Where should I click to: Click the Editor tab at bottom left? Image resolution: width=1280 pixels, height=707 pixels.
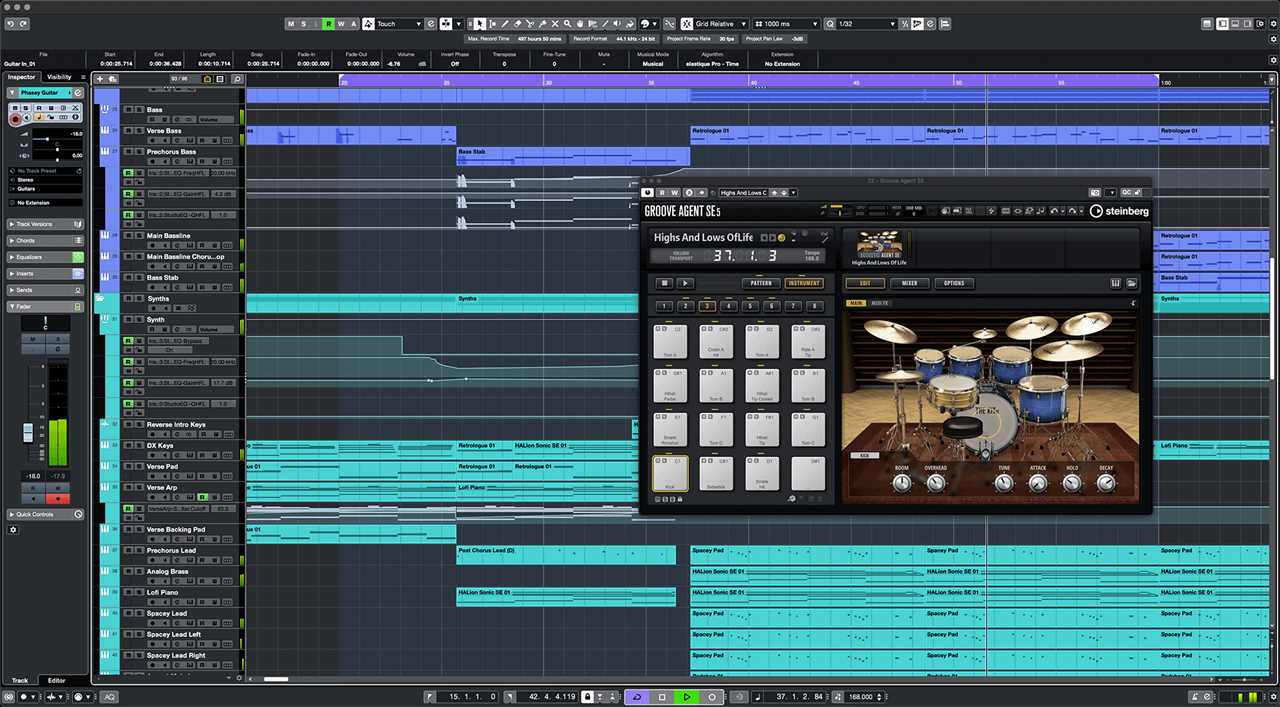(56, 680)
